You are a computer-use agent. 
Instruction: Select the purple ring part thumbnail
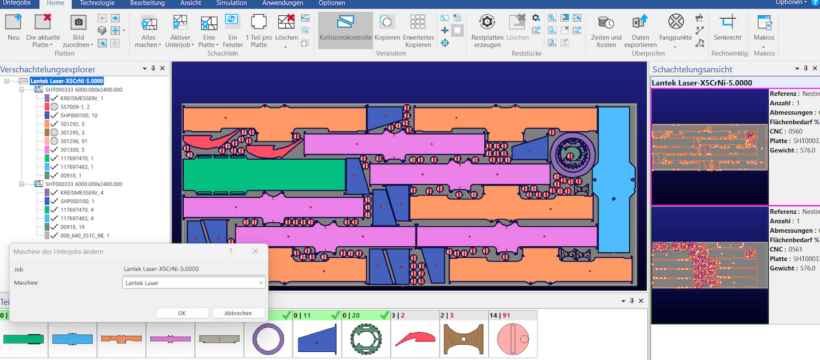[268, 340]
